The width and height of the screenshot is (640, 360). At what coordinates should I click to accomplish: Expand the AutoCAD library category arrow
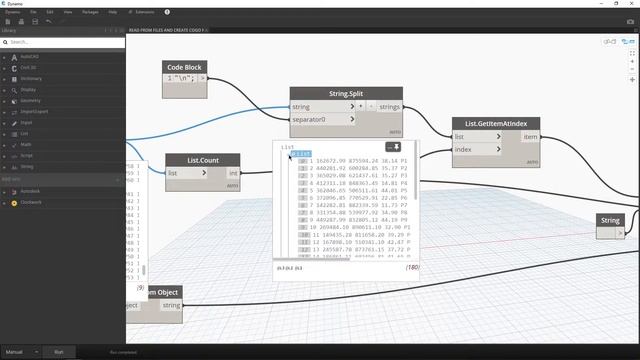tap(4, 58)
